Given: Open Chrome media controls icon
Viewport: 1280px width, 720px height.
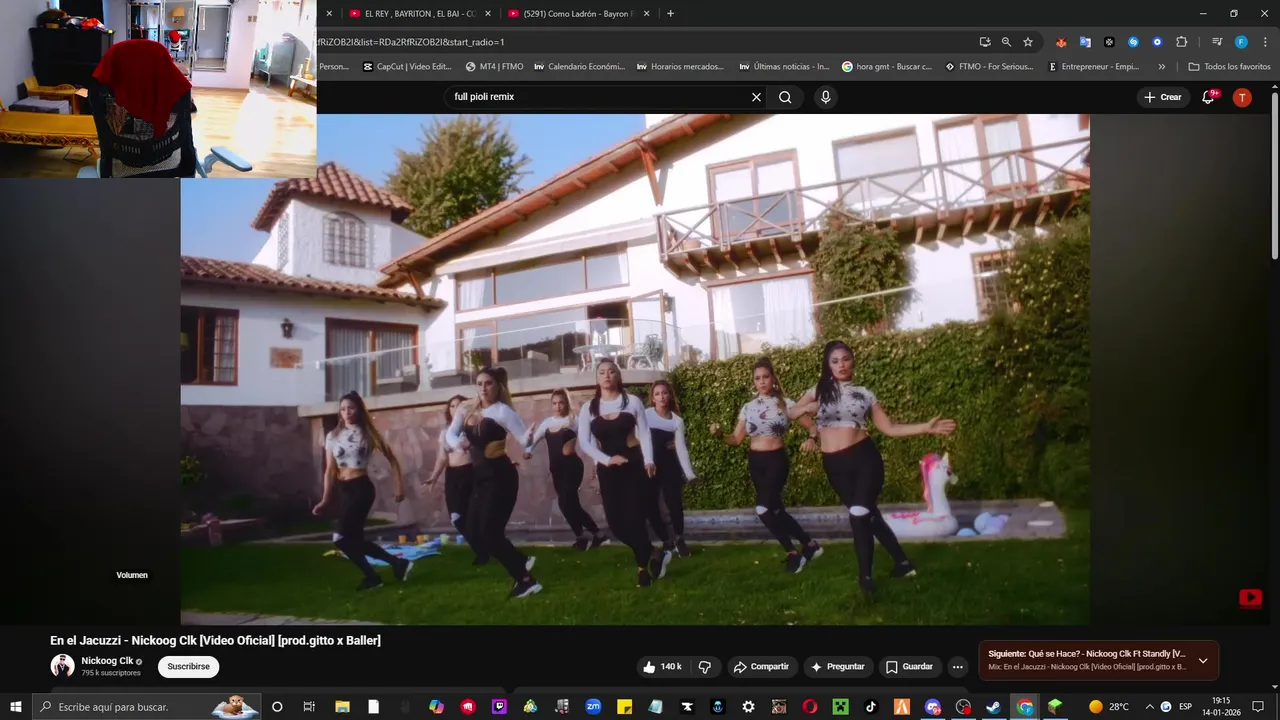Looking at the screenshot, I should pos(1217,42).
